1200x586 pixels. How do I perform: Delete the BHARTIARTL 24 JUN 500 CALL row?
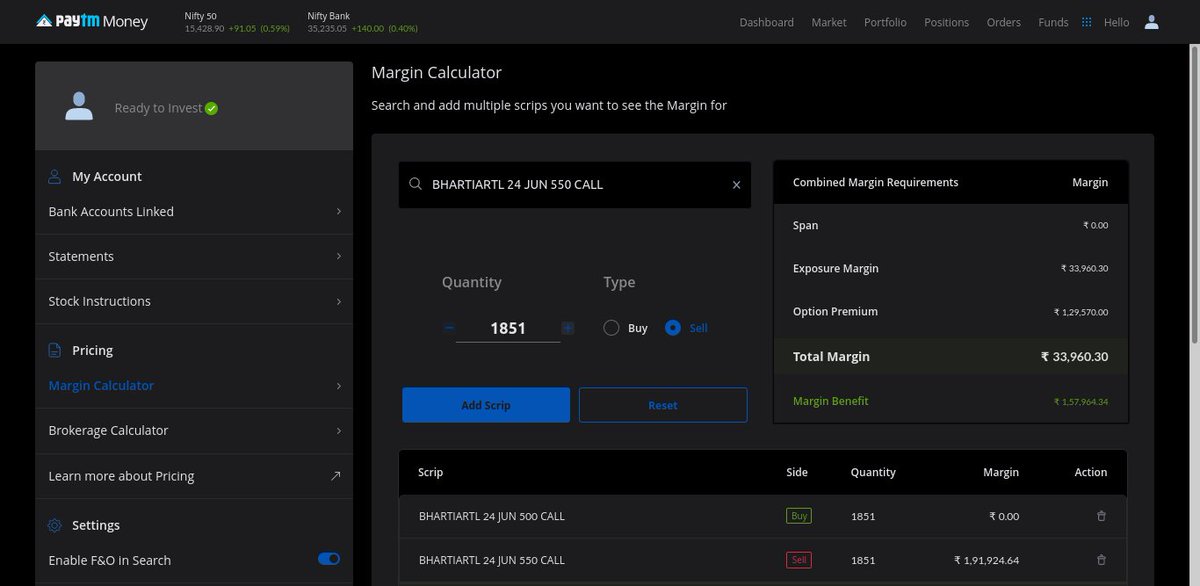1101,516
